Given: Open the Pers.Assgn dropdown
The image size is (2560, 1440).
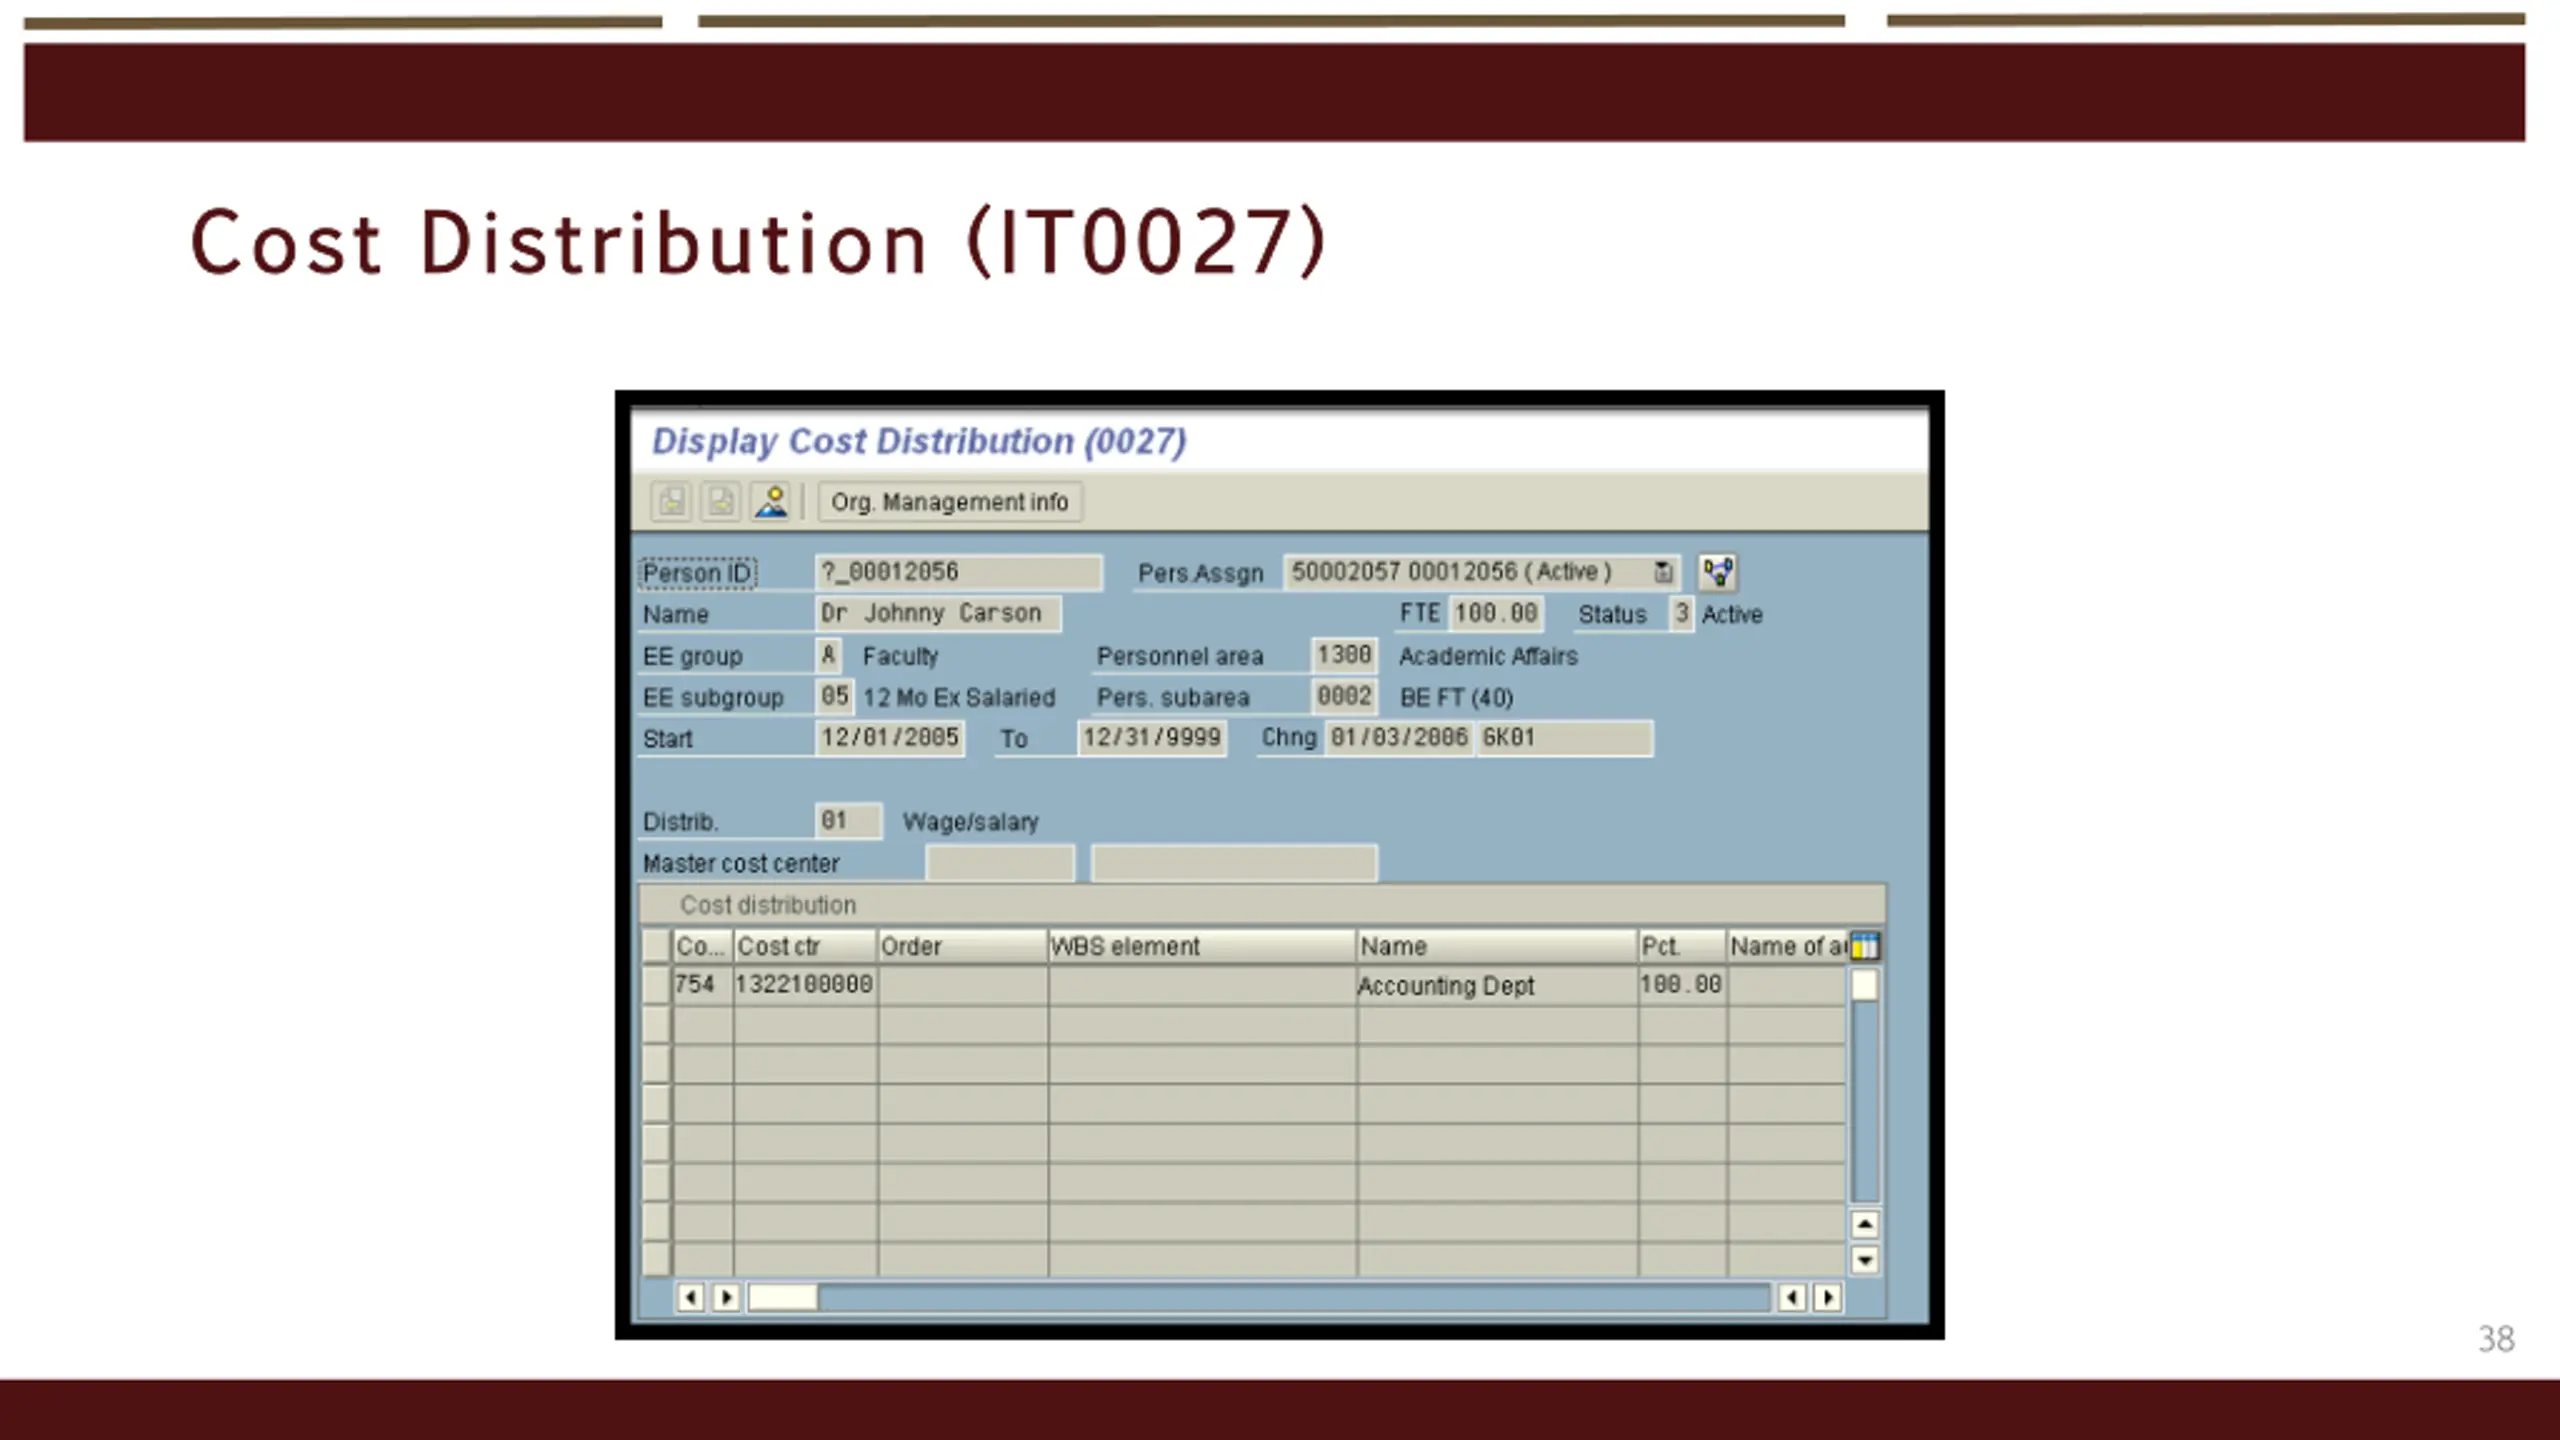Looking at the screenshot, I should click(x=1662, y=572).
